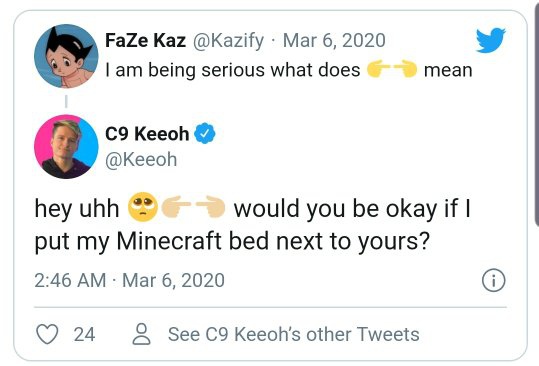Image resolution: width=539 pixels, height=366 pixels.
Task: Click the Minecraft bed reply tweet text
Action: coord(253,224)
